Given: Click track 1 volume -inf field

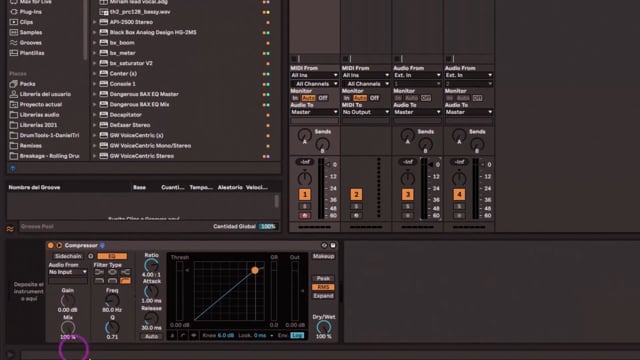Looking at the screenshot, I should pos(304,162).
